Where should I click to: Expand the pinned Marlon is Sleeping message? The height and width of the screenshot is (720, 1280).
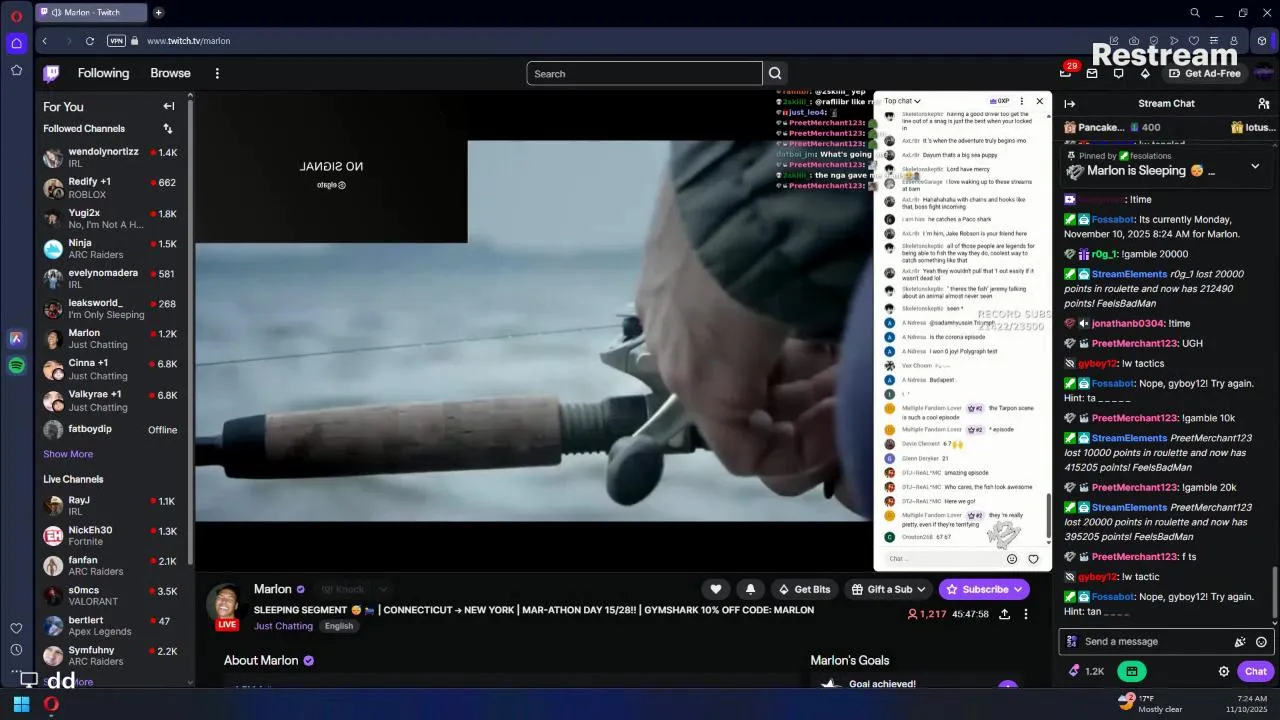coord(1255,166)
